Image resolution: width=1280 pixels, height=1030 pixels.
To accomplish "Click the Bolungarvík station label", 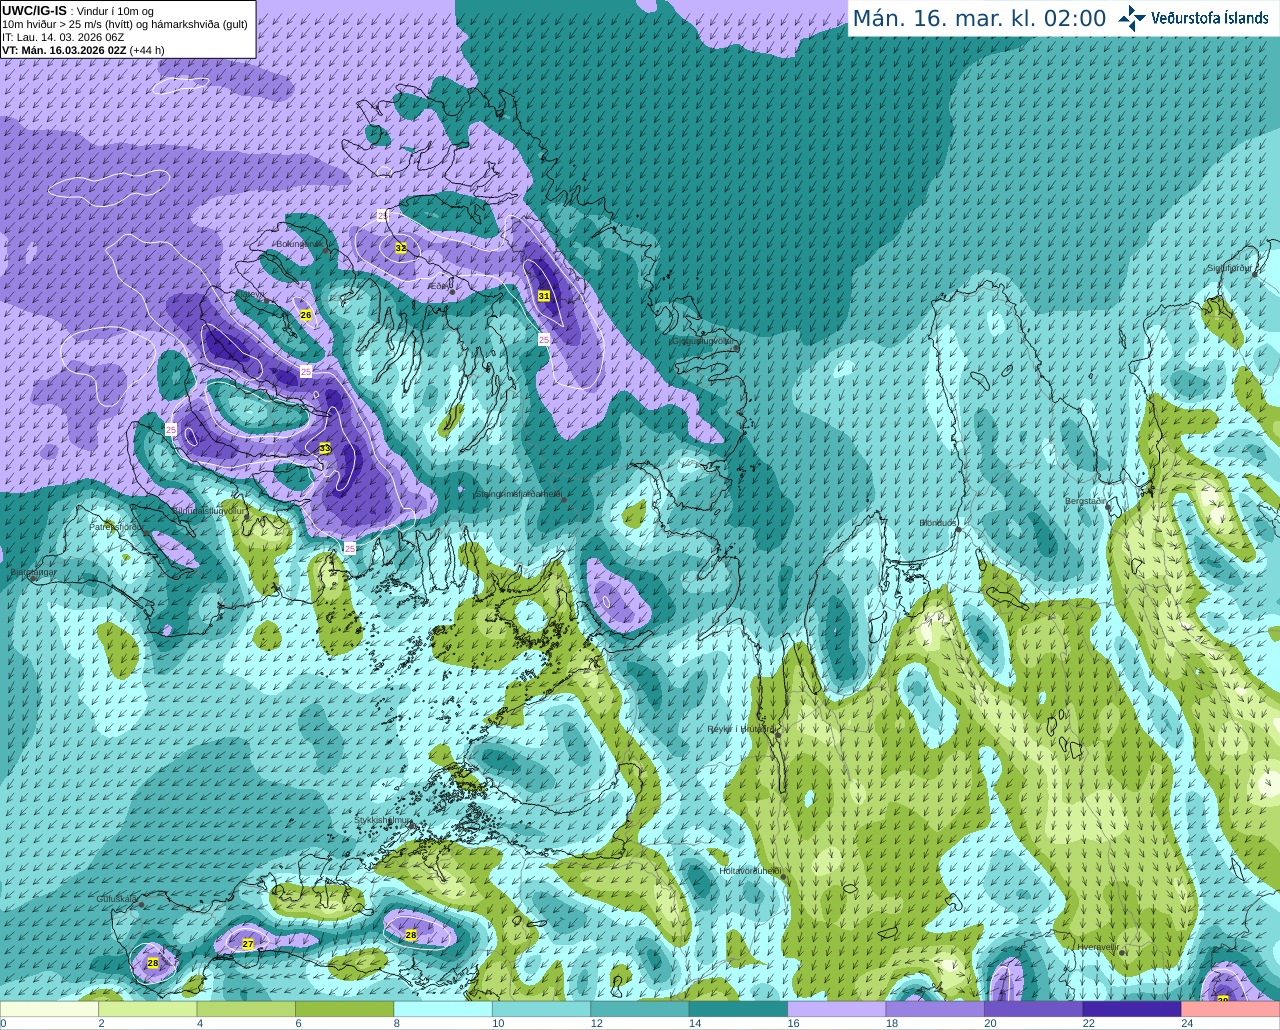I will coord(300,243).
